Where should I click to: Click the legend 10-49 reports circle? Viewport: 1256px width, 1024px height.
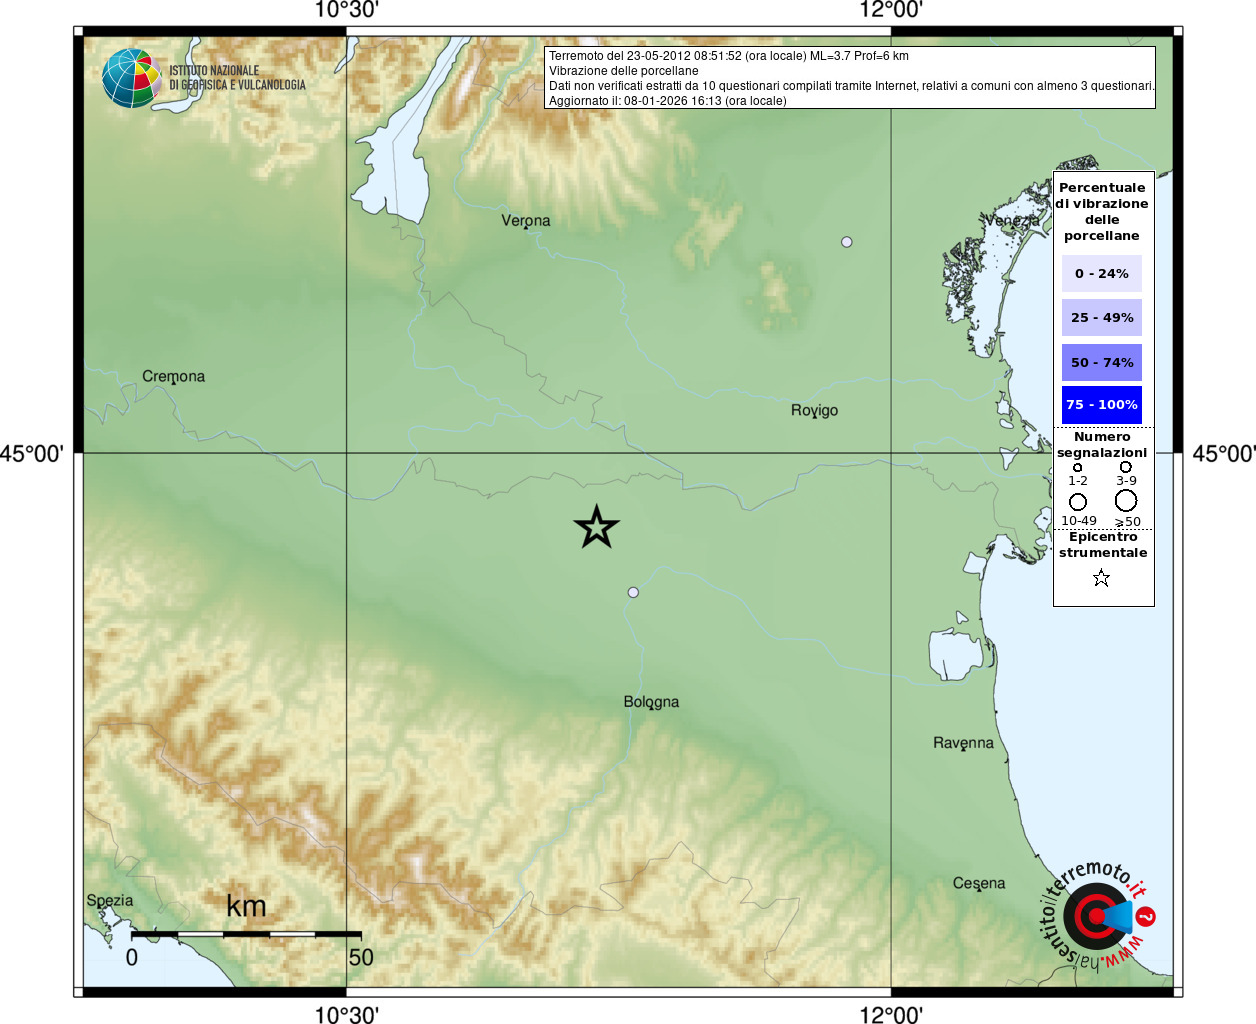(x=1078, y=502)
